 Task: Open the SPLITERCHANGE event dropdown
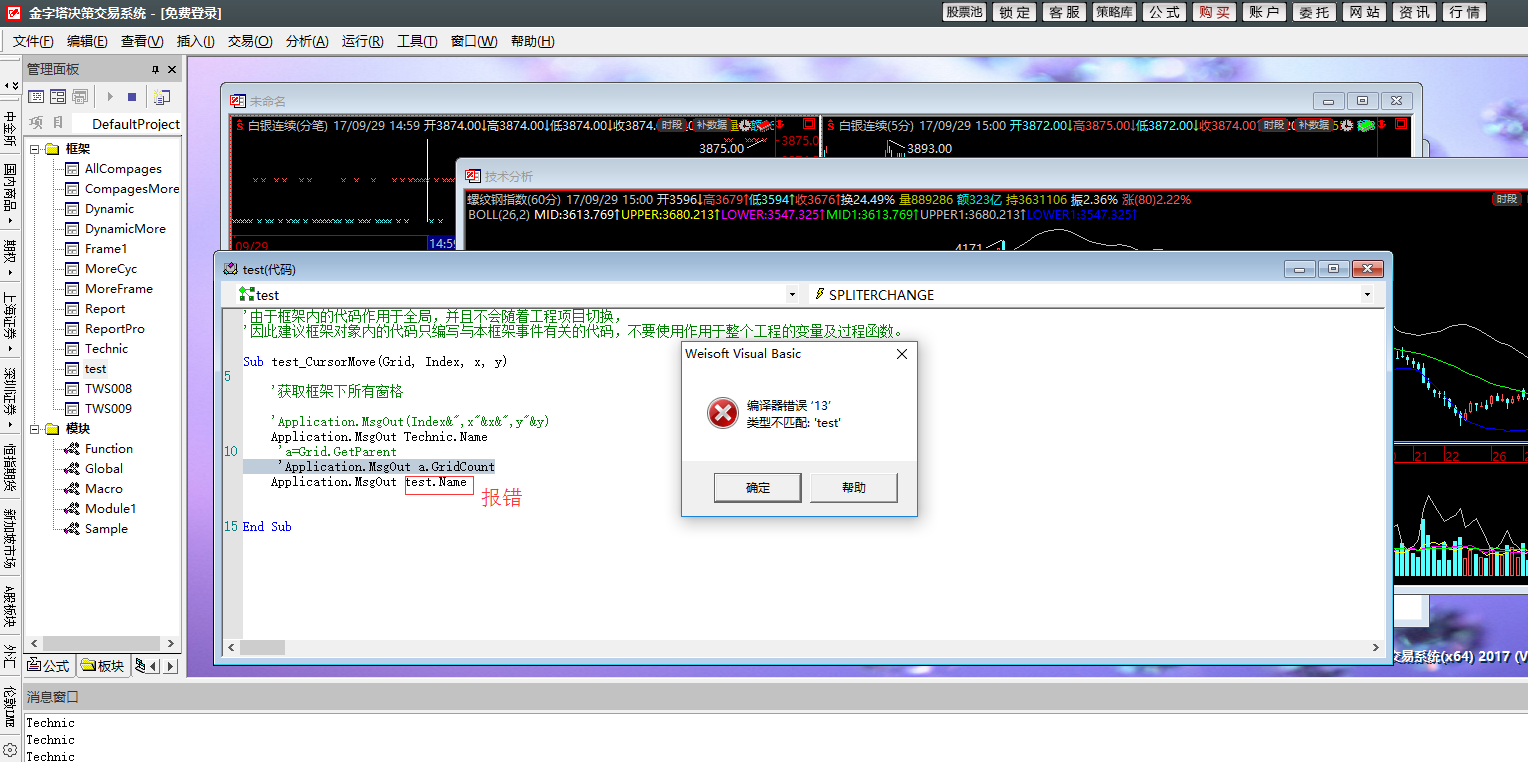click(1367, 295)
